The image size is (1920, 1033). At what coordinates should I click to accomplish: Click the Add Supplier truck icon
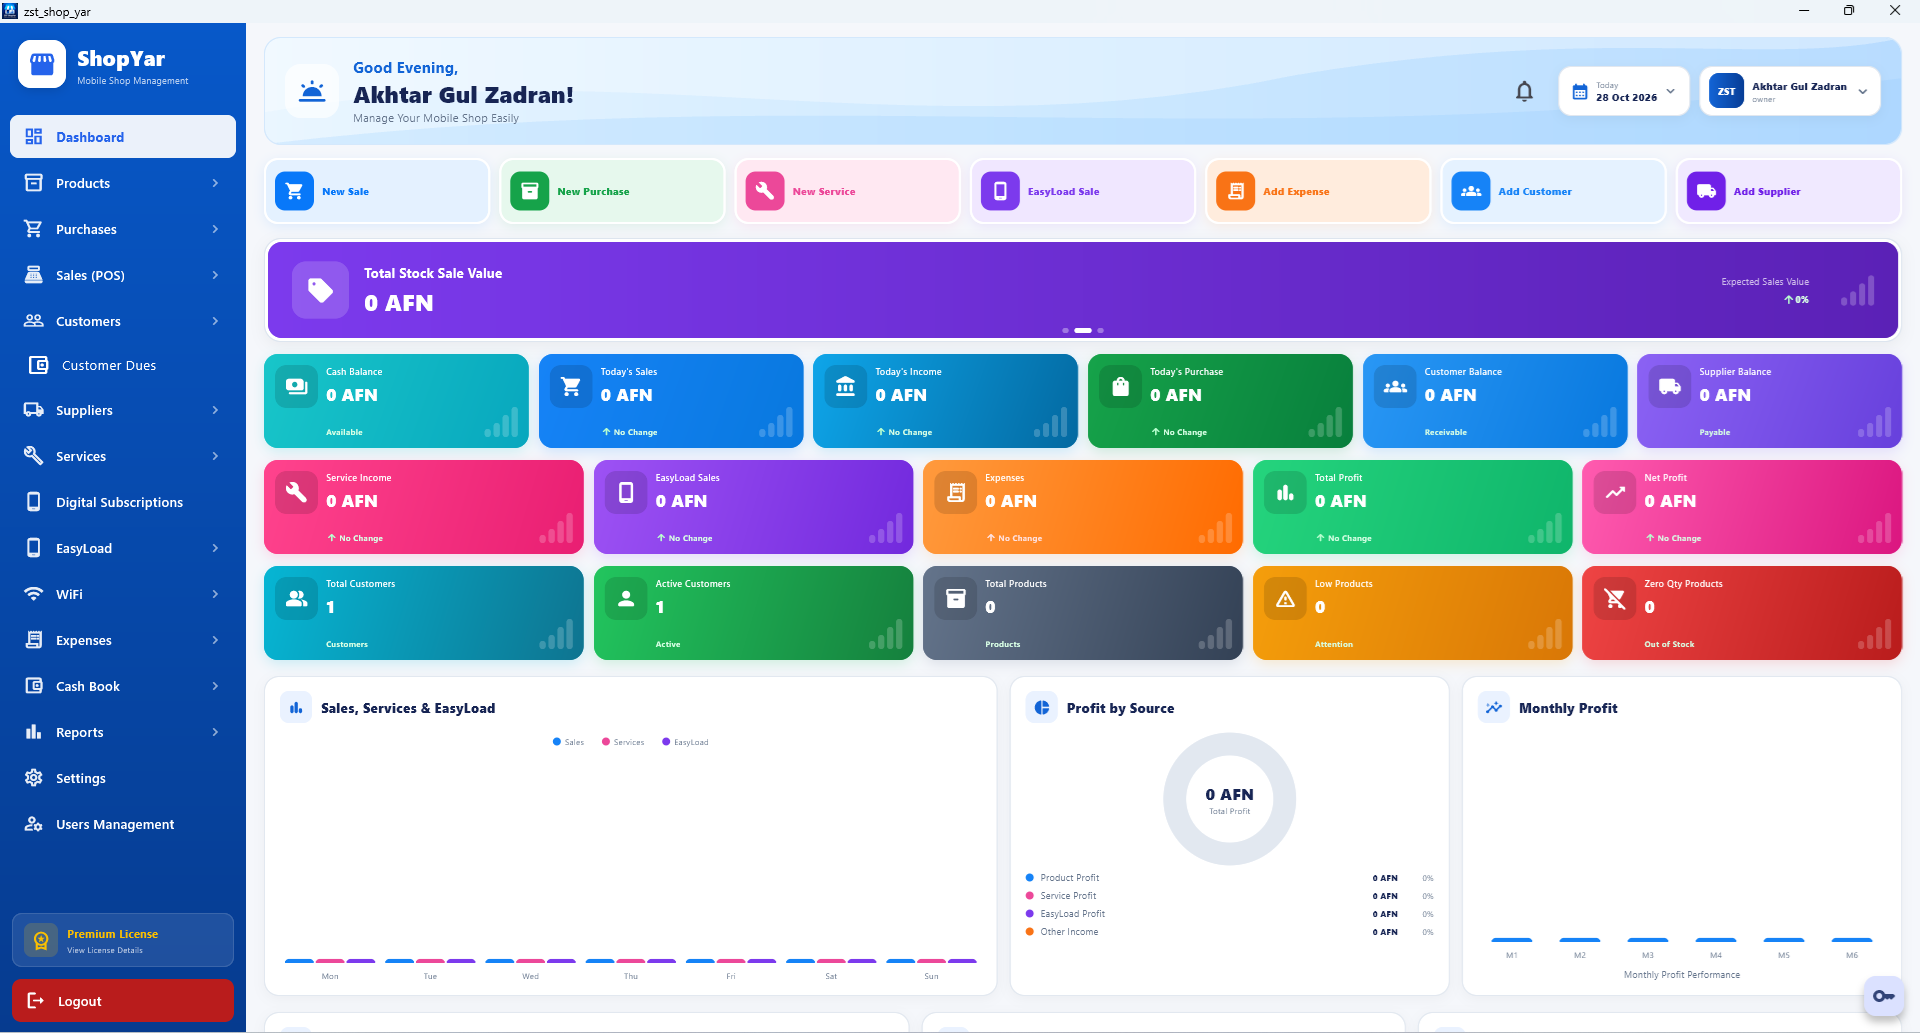(1706, 191)
